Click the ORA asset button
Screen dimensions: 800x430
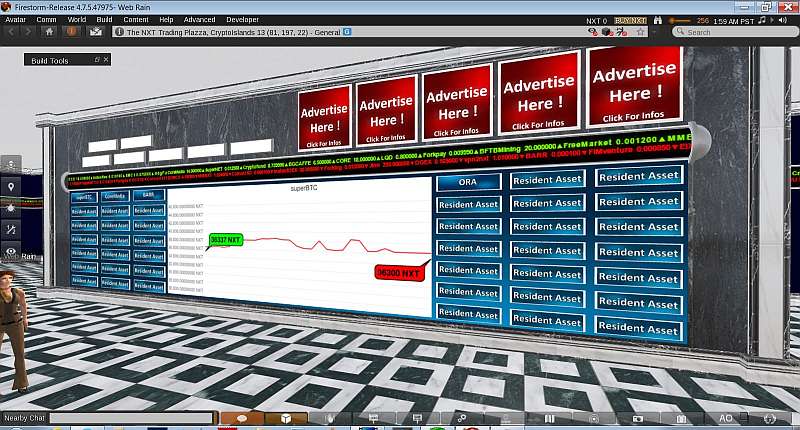468,182
